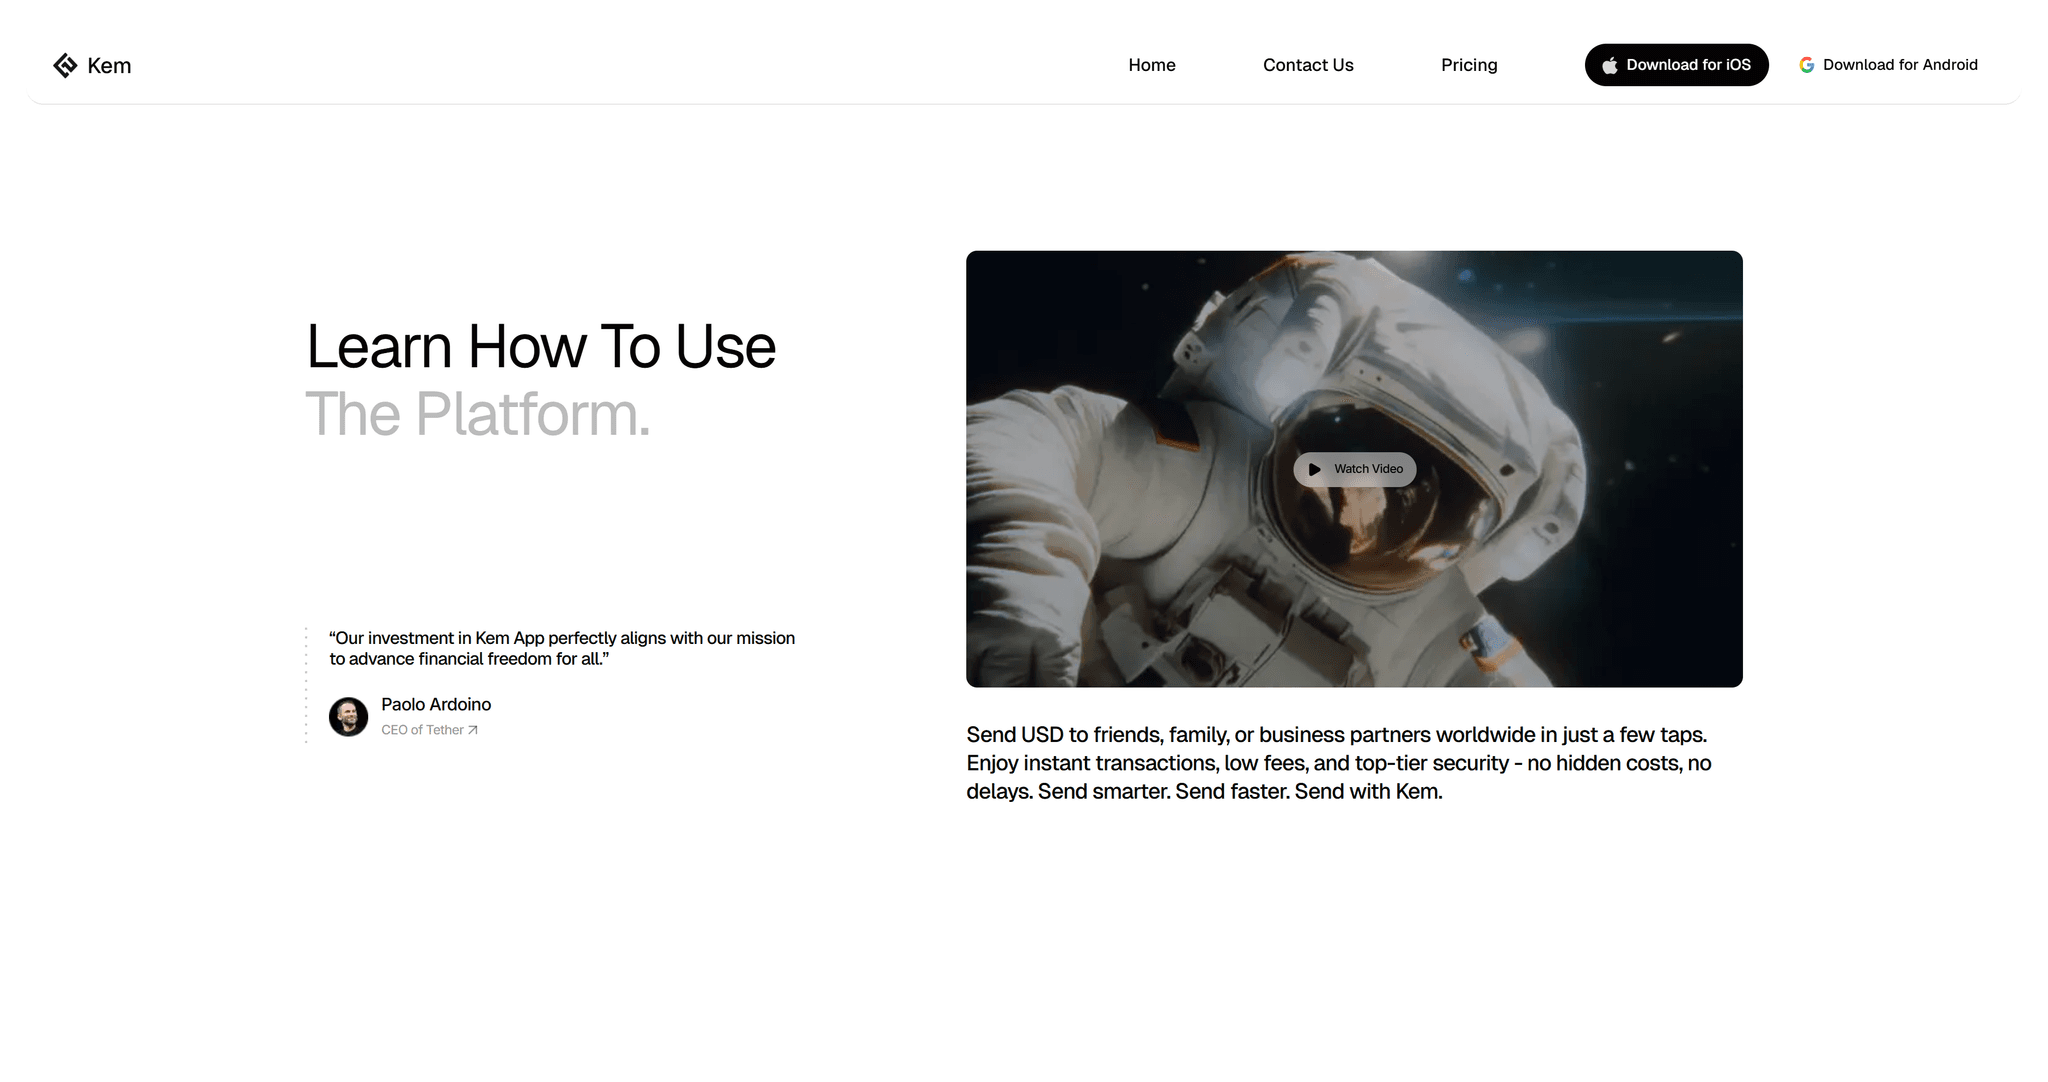The image size is (2048, 1082).
Task: Click Paolo Ardoino's avatar photo
Action: click(x=348, y=716)
